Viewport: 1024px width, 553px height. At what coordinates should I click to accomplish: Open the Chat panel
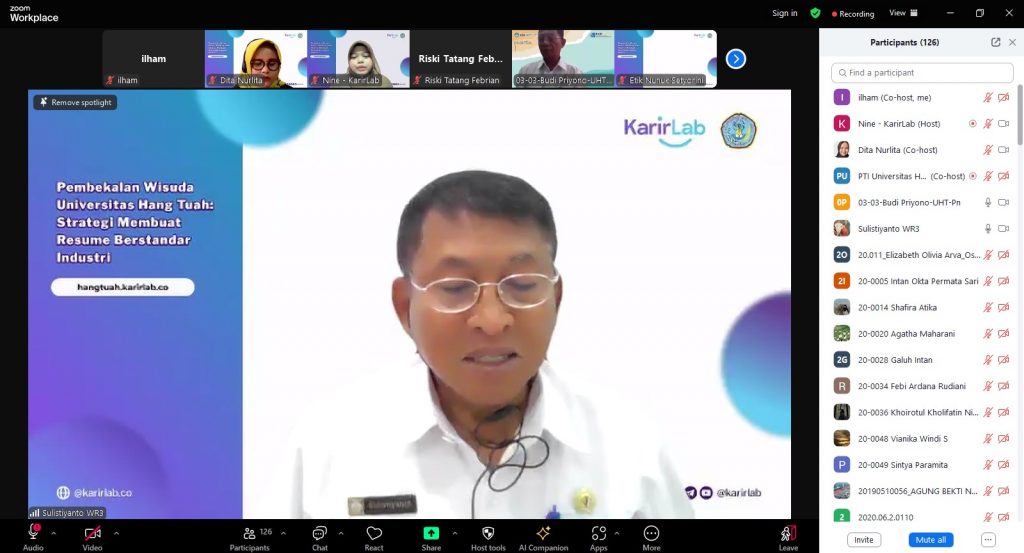pyautogui.click(x=319, y=534)
